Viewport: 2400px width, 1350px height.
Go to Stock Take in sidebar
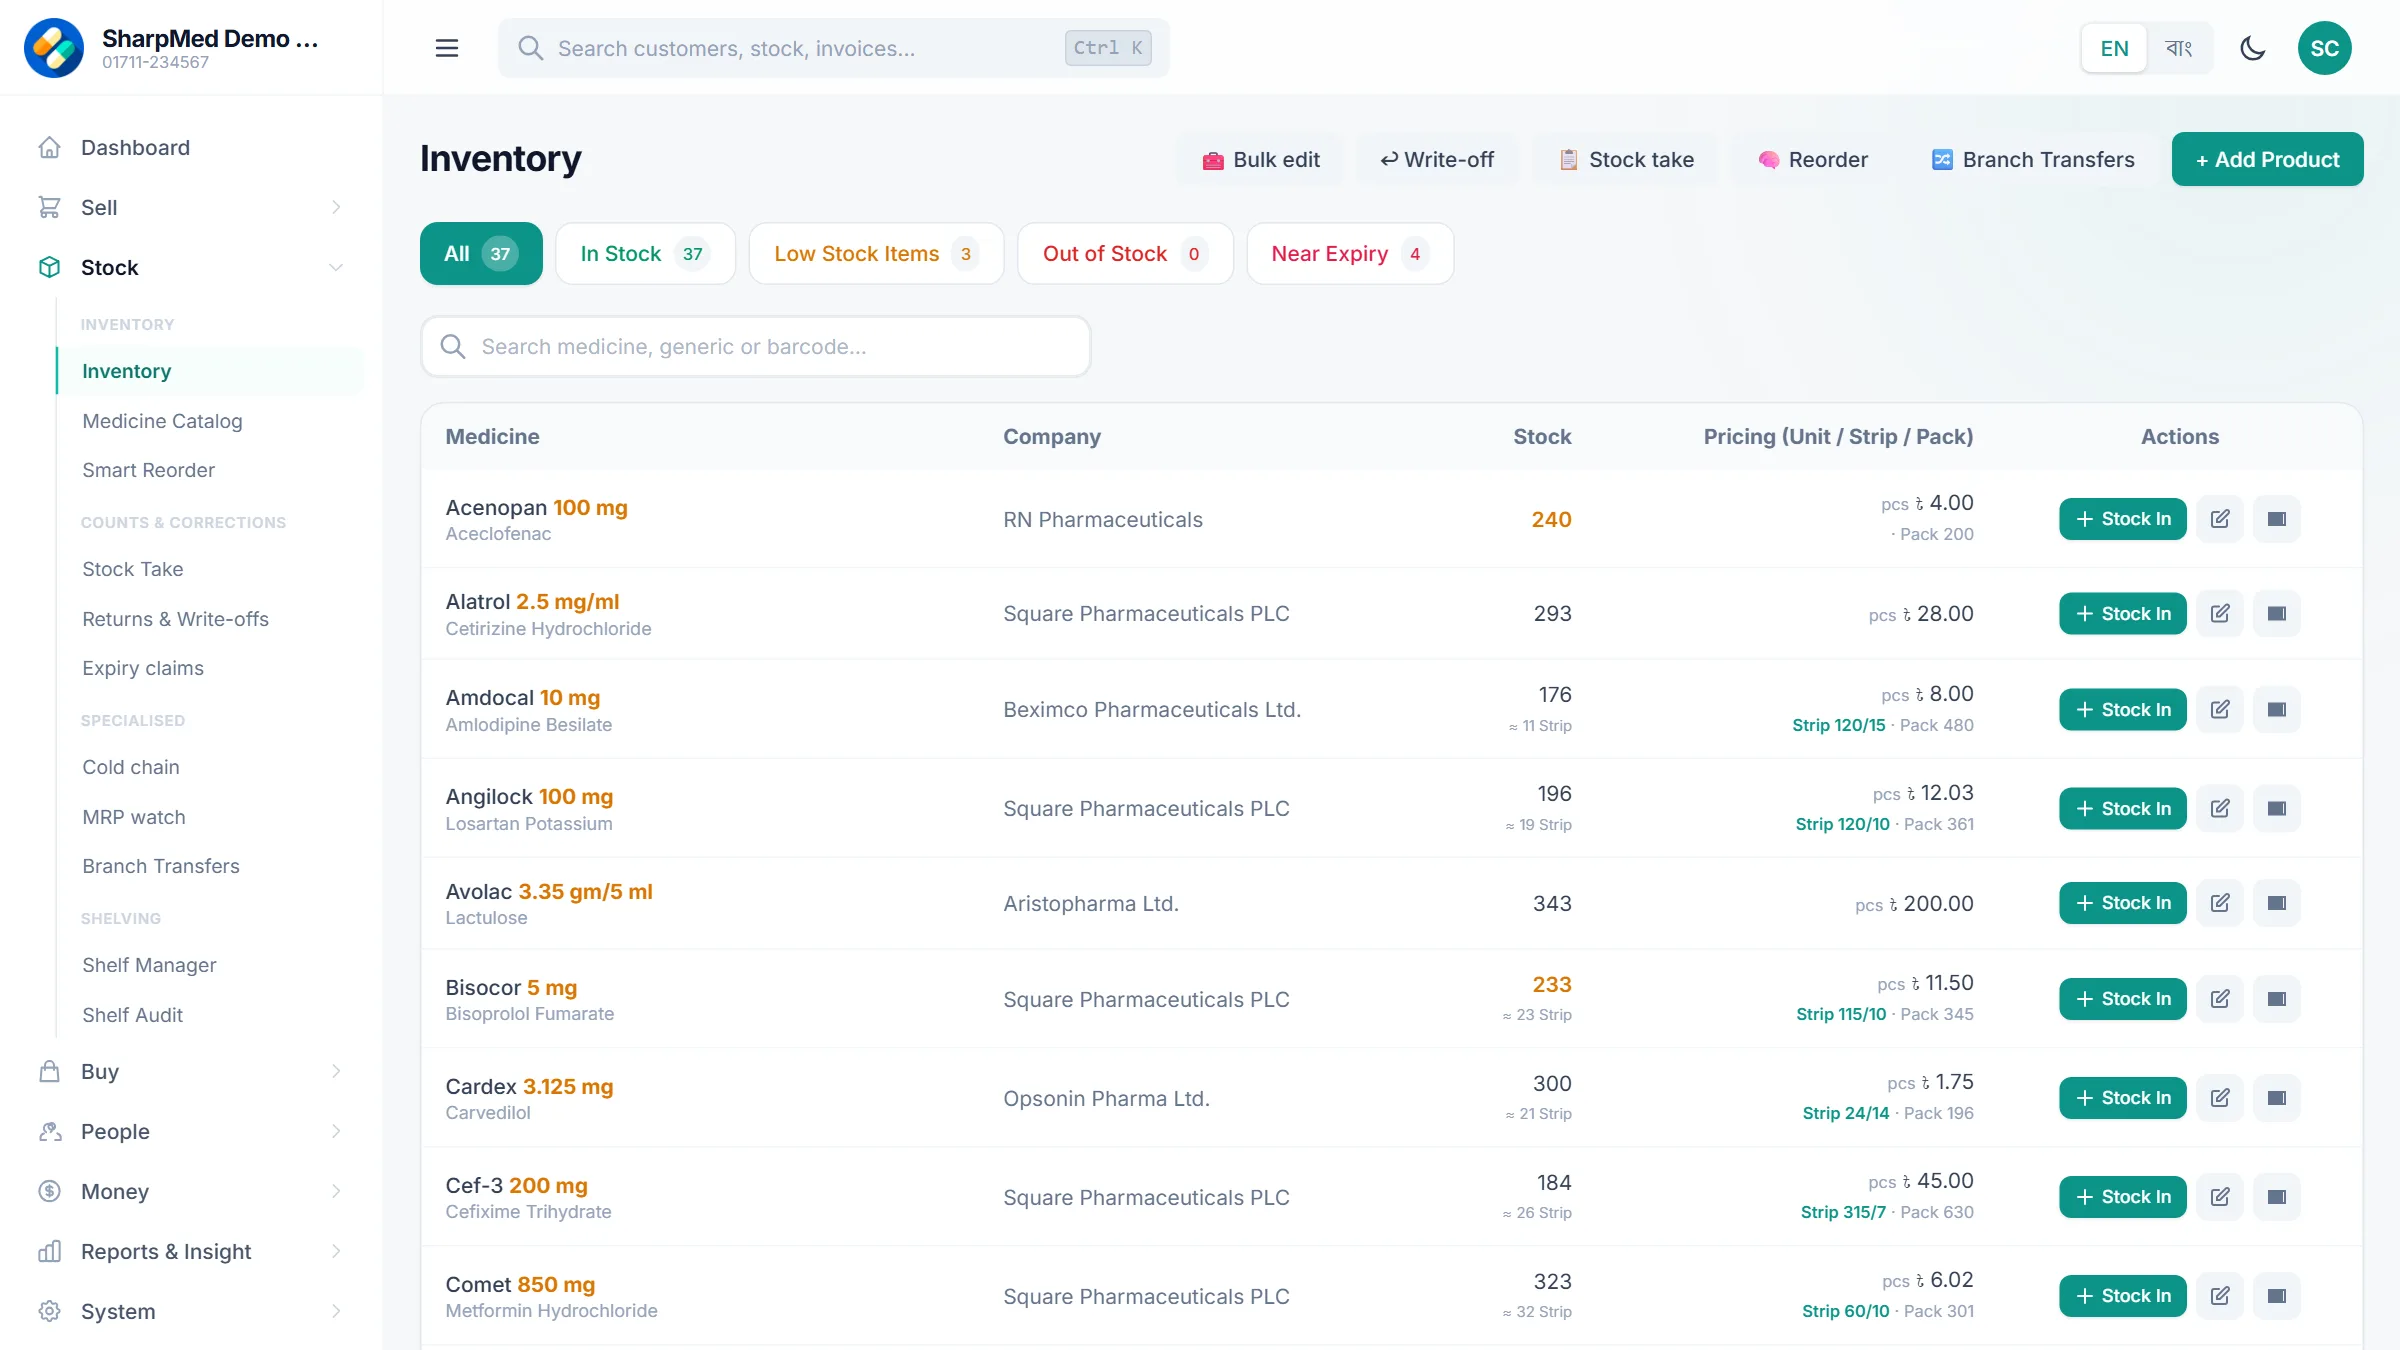pyautogui.click(x=133, y=569)
